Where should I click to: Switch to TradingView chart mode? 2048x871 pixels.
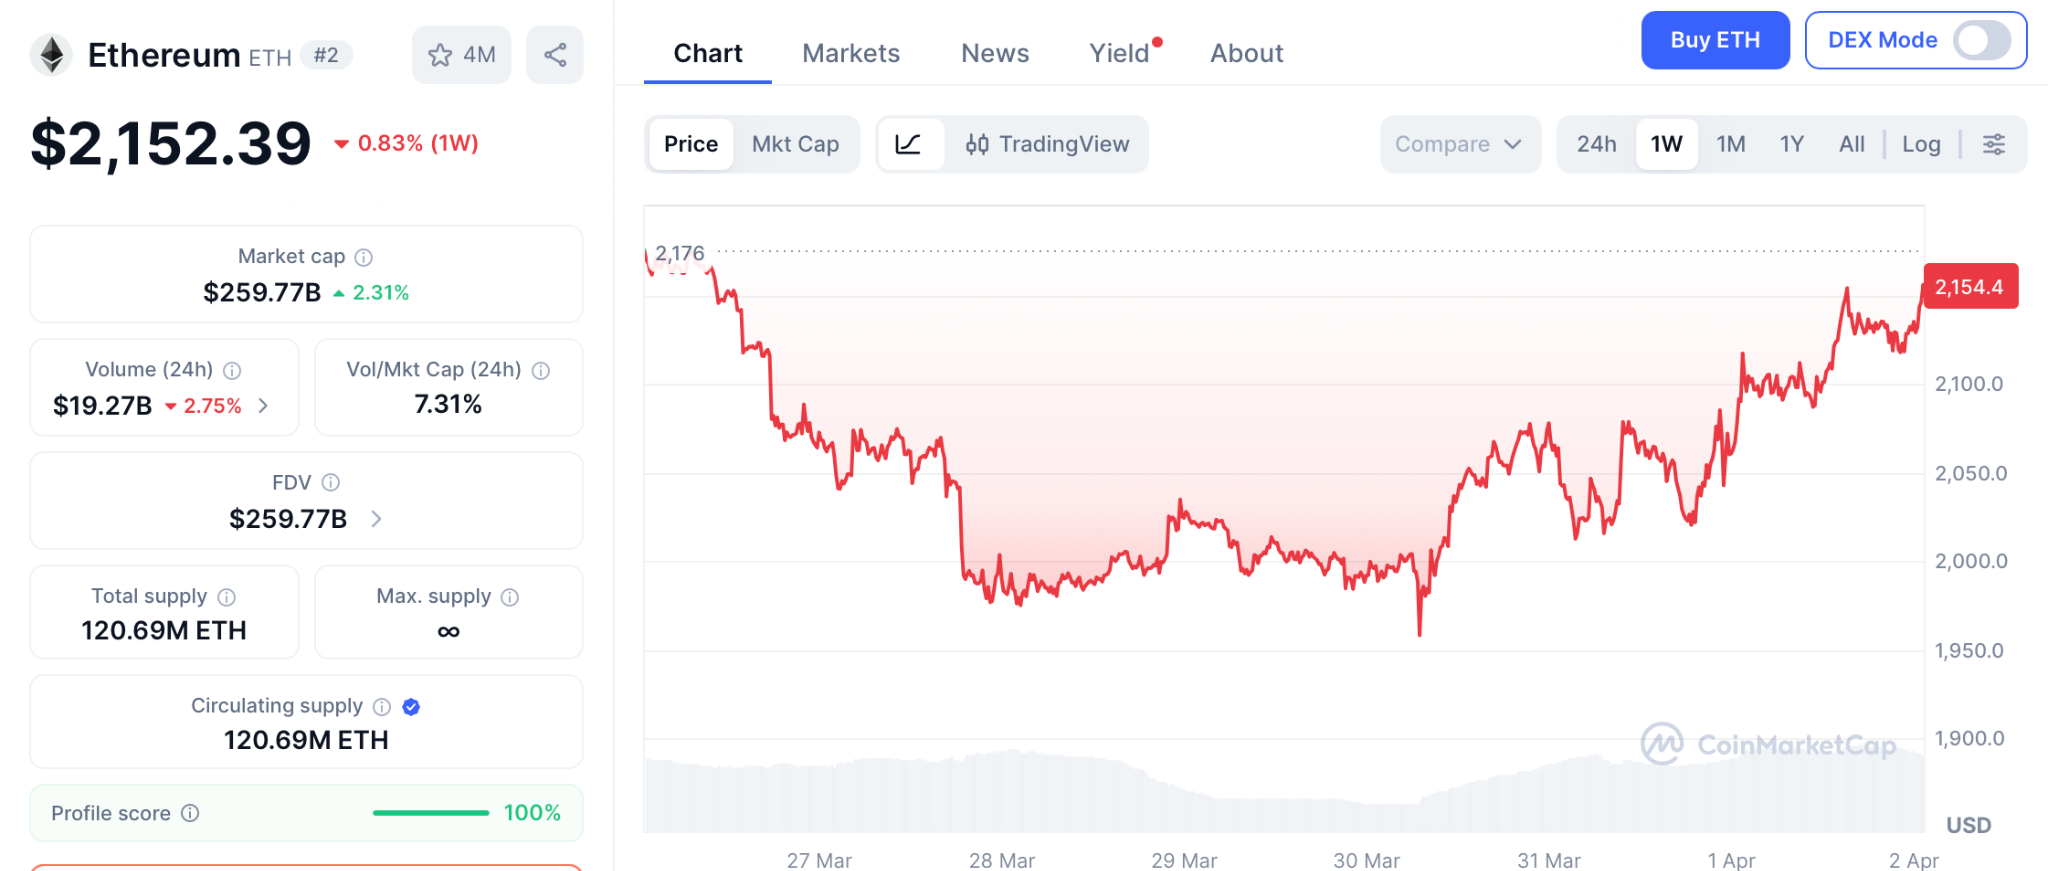[x=1047, y=144]
